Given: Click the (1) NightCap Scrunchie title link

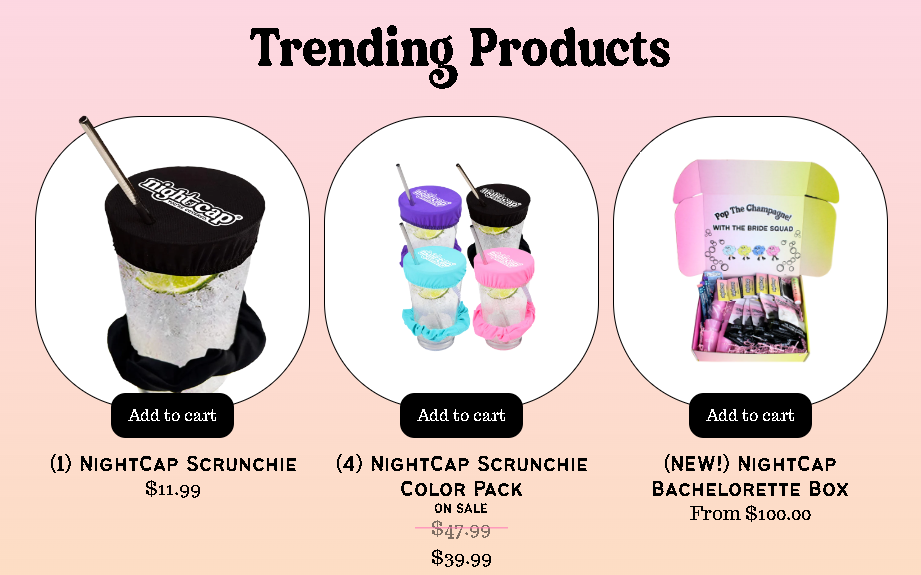Looking at the screenshot, I should pos(173,464).
